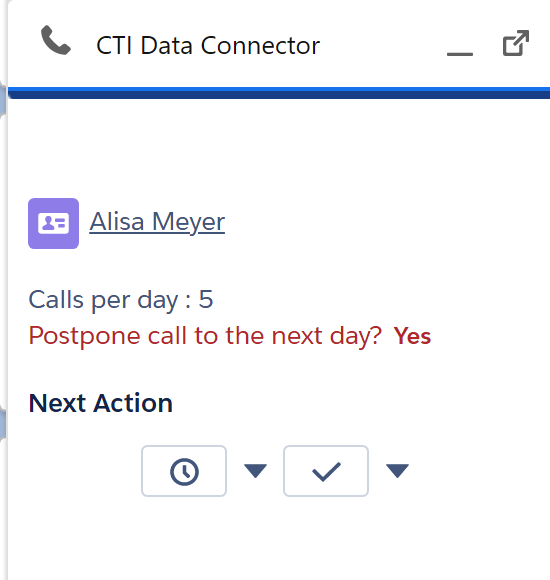Click the purple contact card icon
The image size is (550, 580).
pos(53,223)
